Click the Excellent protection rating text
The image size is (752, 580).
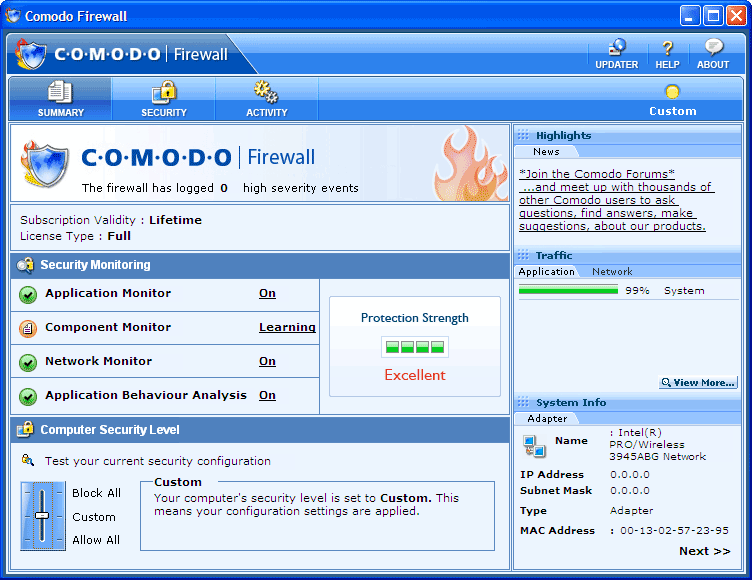pos(415,375)
